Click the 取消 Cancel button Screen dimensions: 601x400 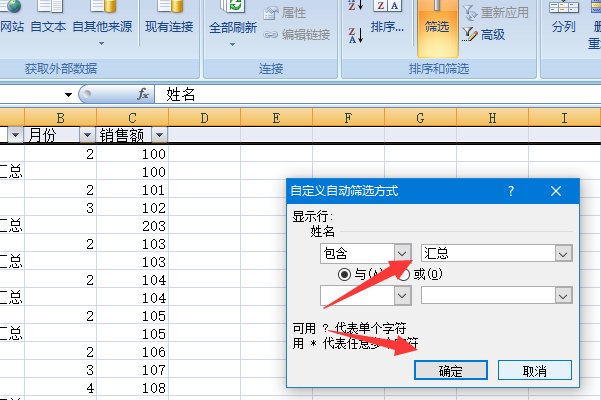click(535, 370)
